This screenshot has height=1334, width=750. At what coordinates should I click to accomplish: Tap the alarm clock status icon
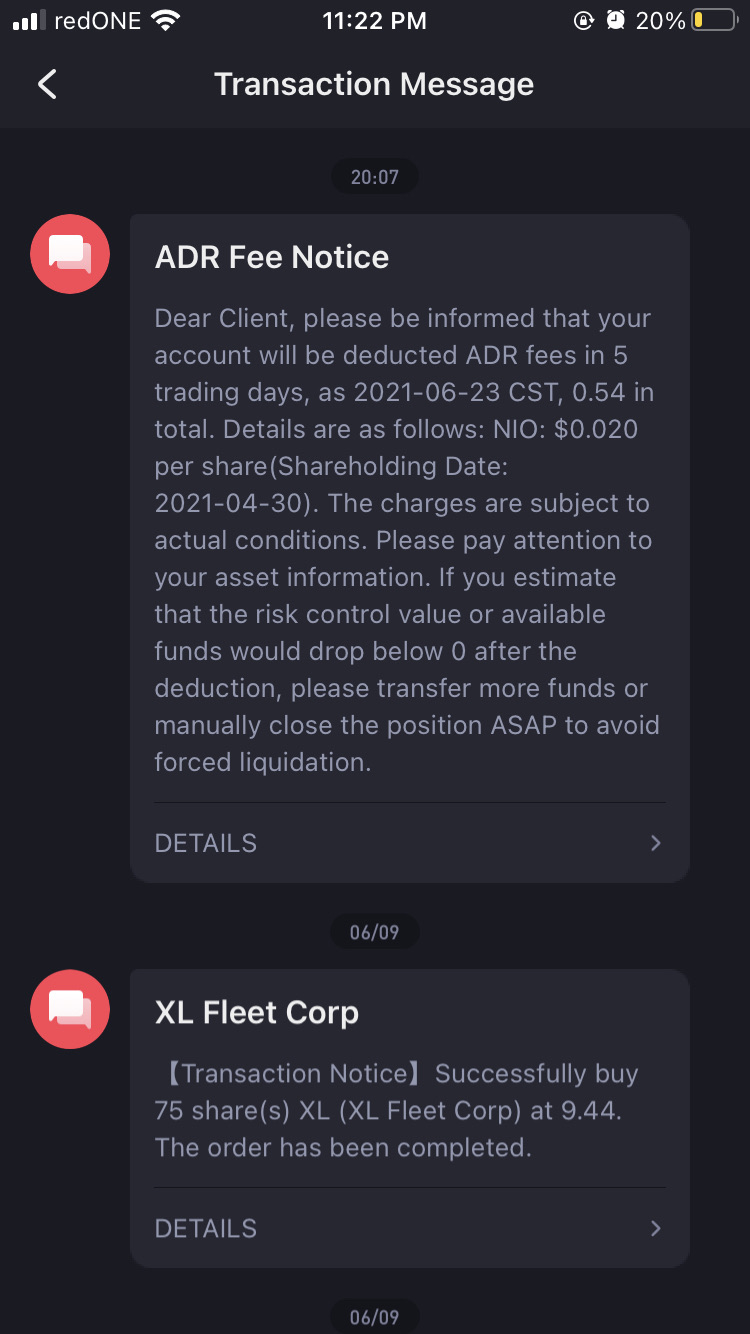616,21
